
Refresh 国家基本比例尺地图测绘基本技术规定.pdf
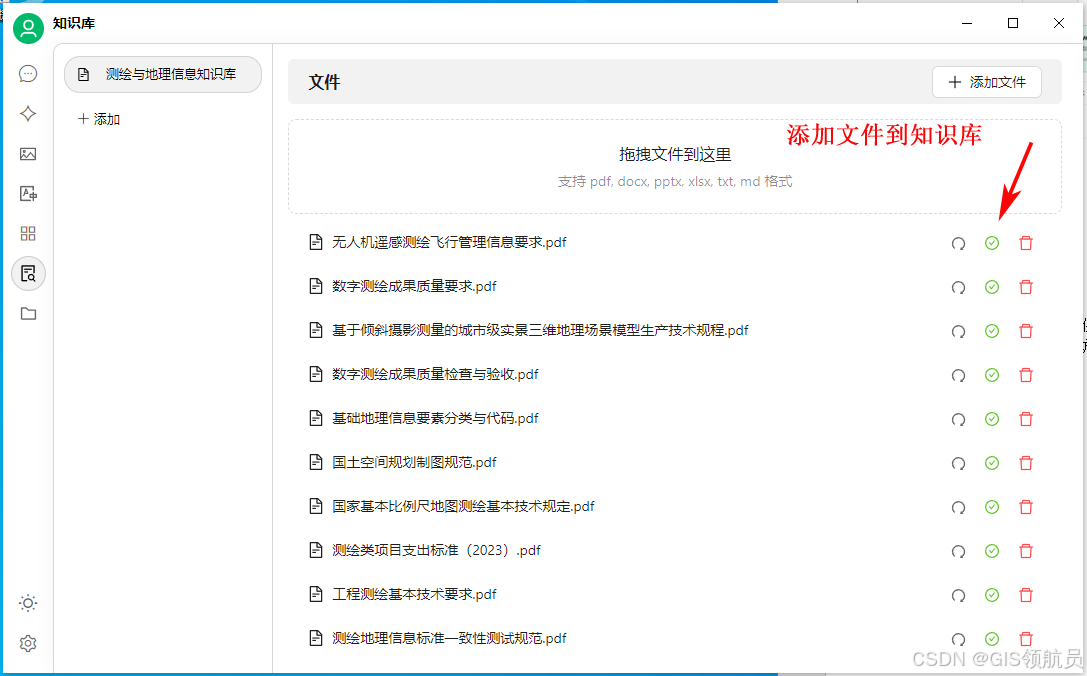[958, 508]
